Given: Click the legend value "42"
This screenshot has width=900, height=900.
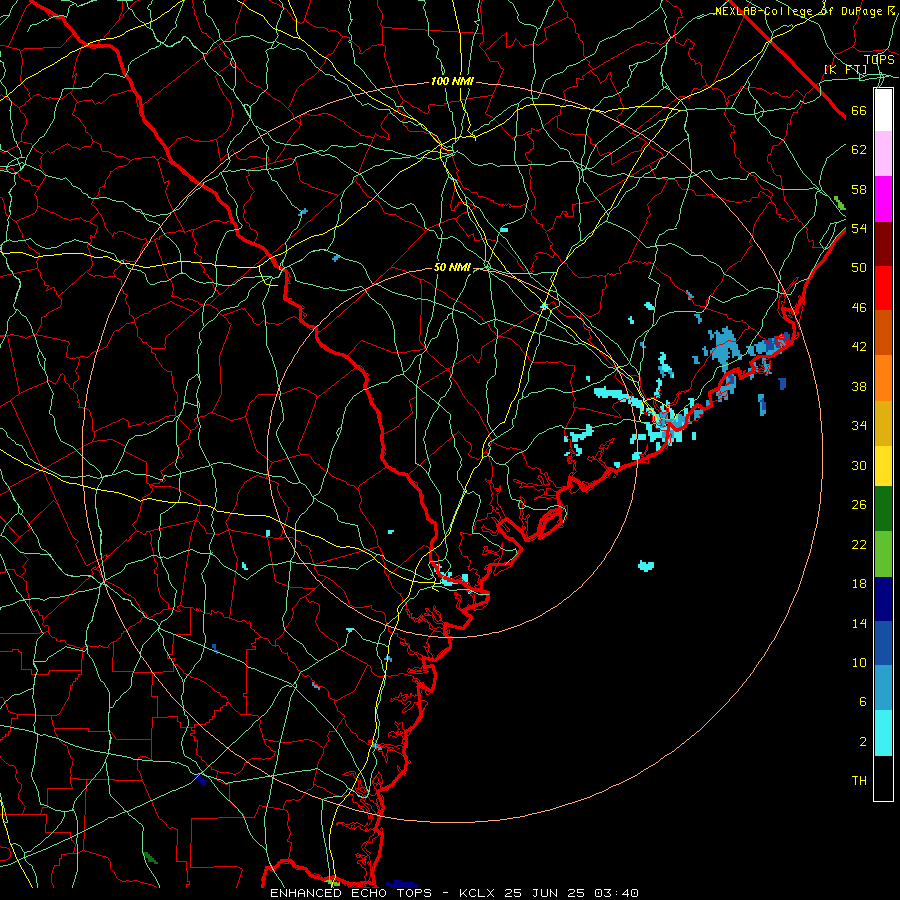Looking at the screenshot, I should [859, 347].
